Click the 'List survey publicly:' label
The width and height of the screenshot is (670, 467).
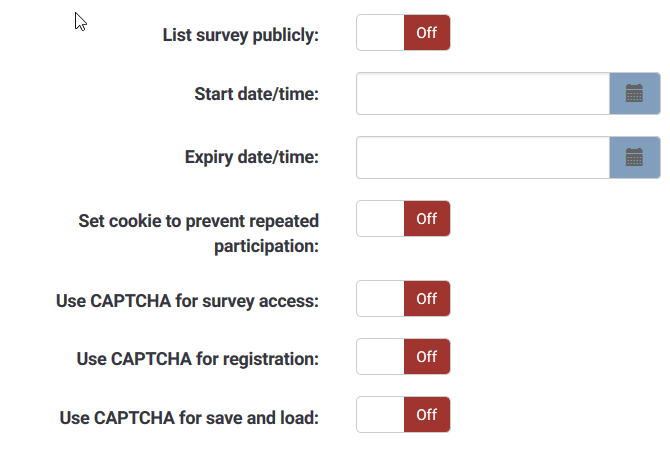[241, 35]
